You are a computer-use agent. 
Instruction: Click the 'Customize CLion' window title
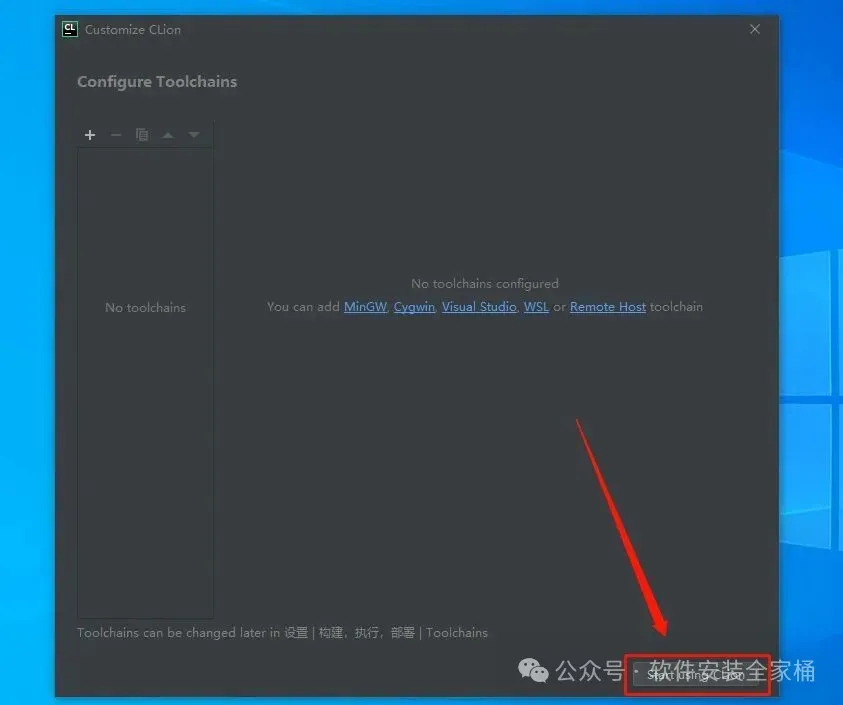[x=133, y=30]
